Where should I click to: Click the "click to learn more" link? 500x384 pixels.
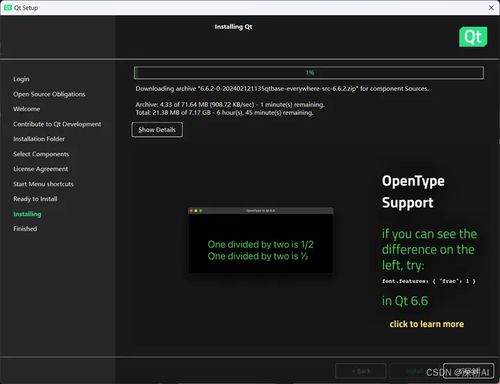427,324
